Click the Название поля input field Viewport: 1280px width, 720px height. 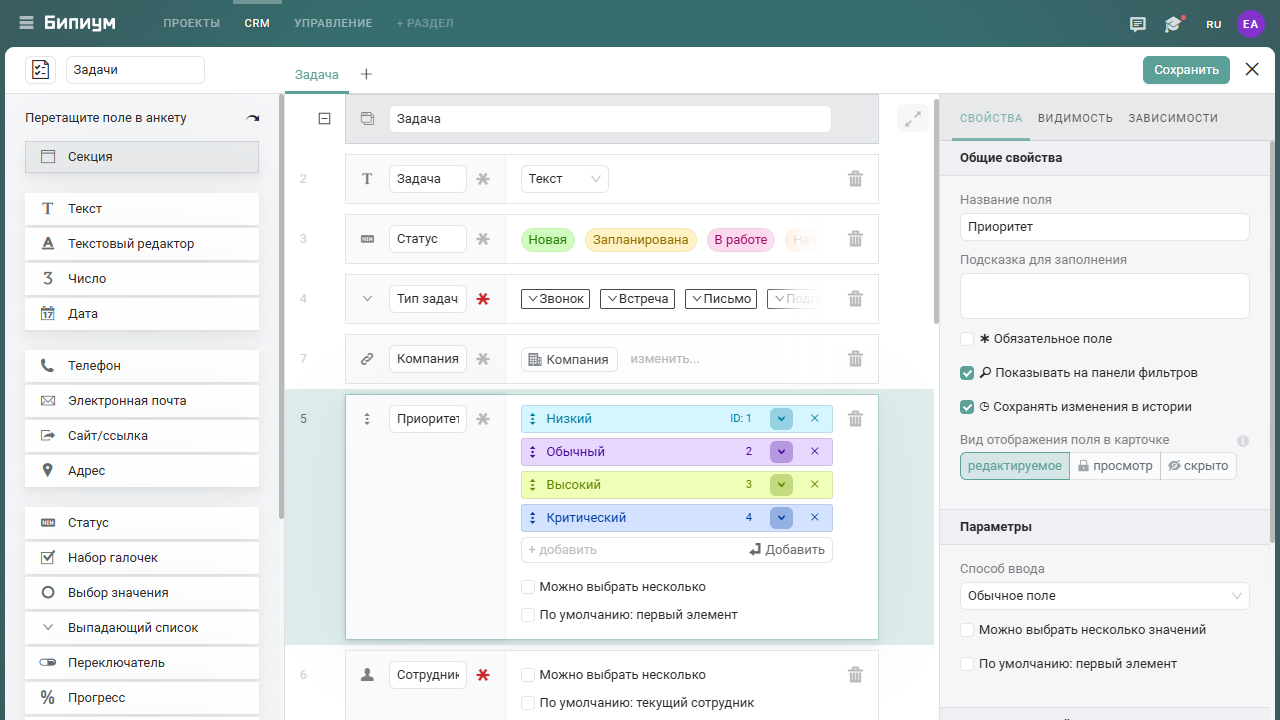(1105, 227)
